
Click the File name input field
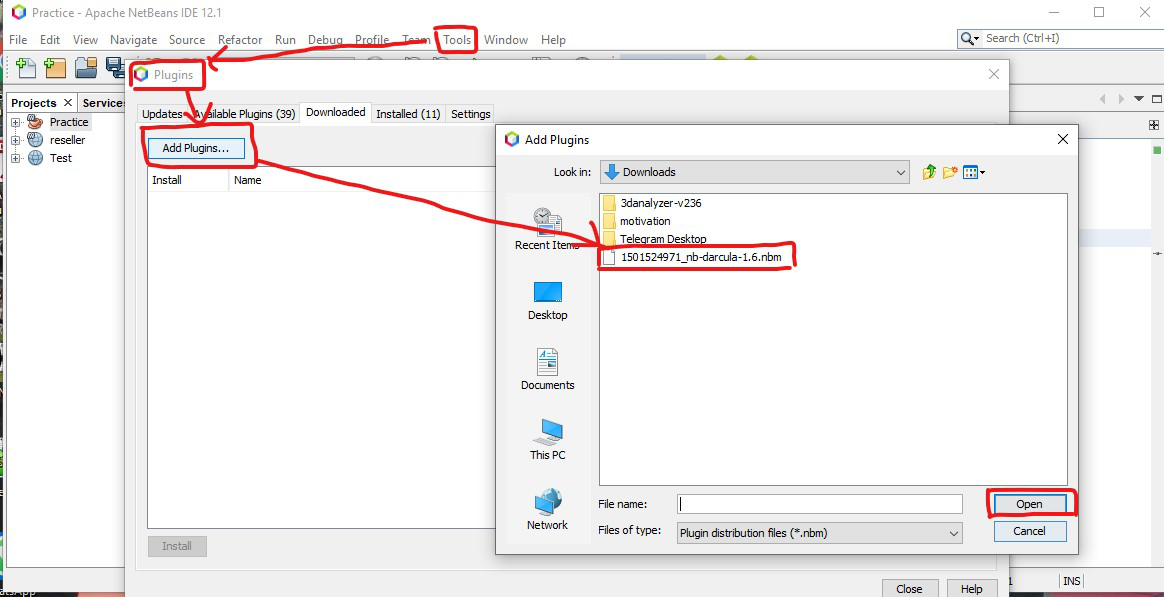(820, 504)
